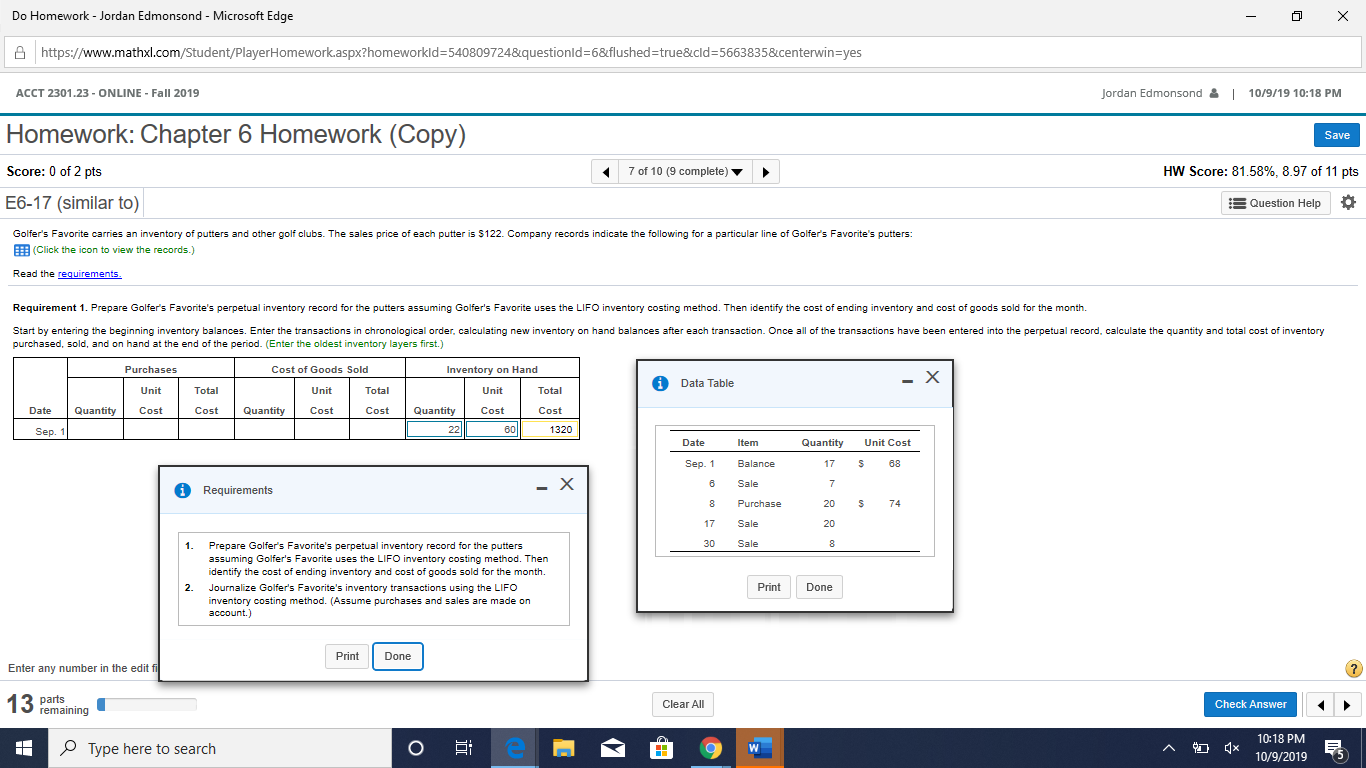Open the requirements link

(x=90, y=273)
